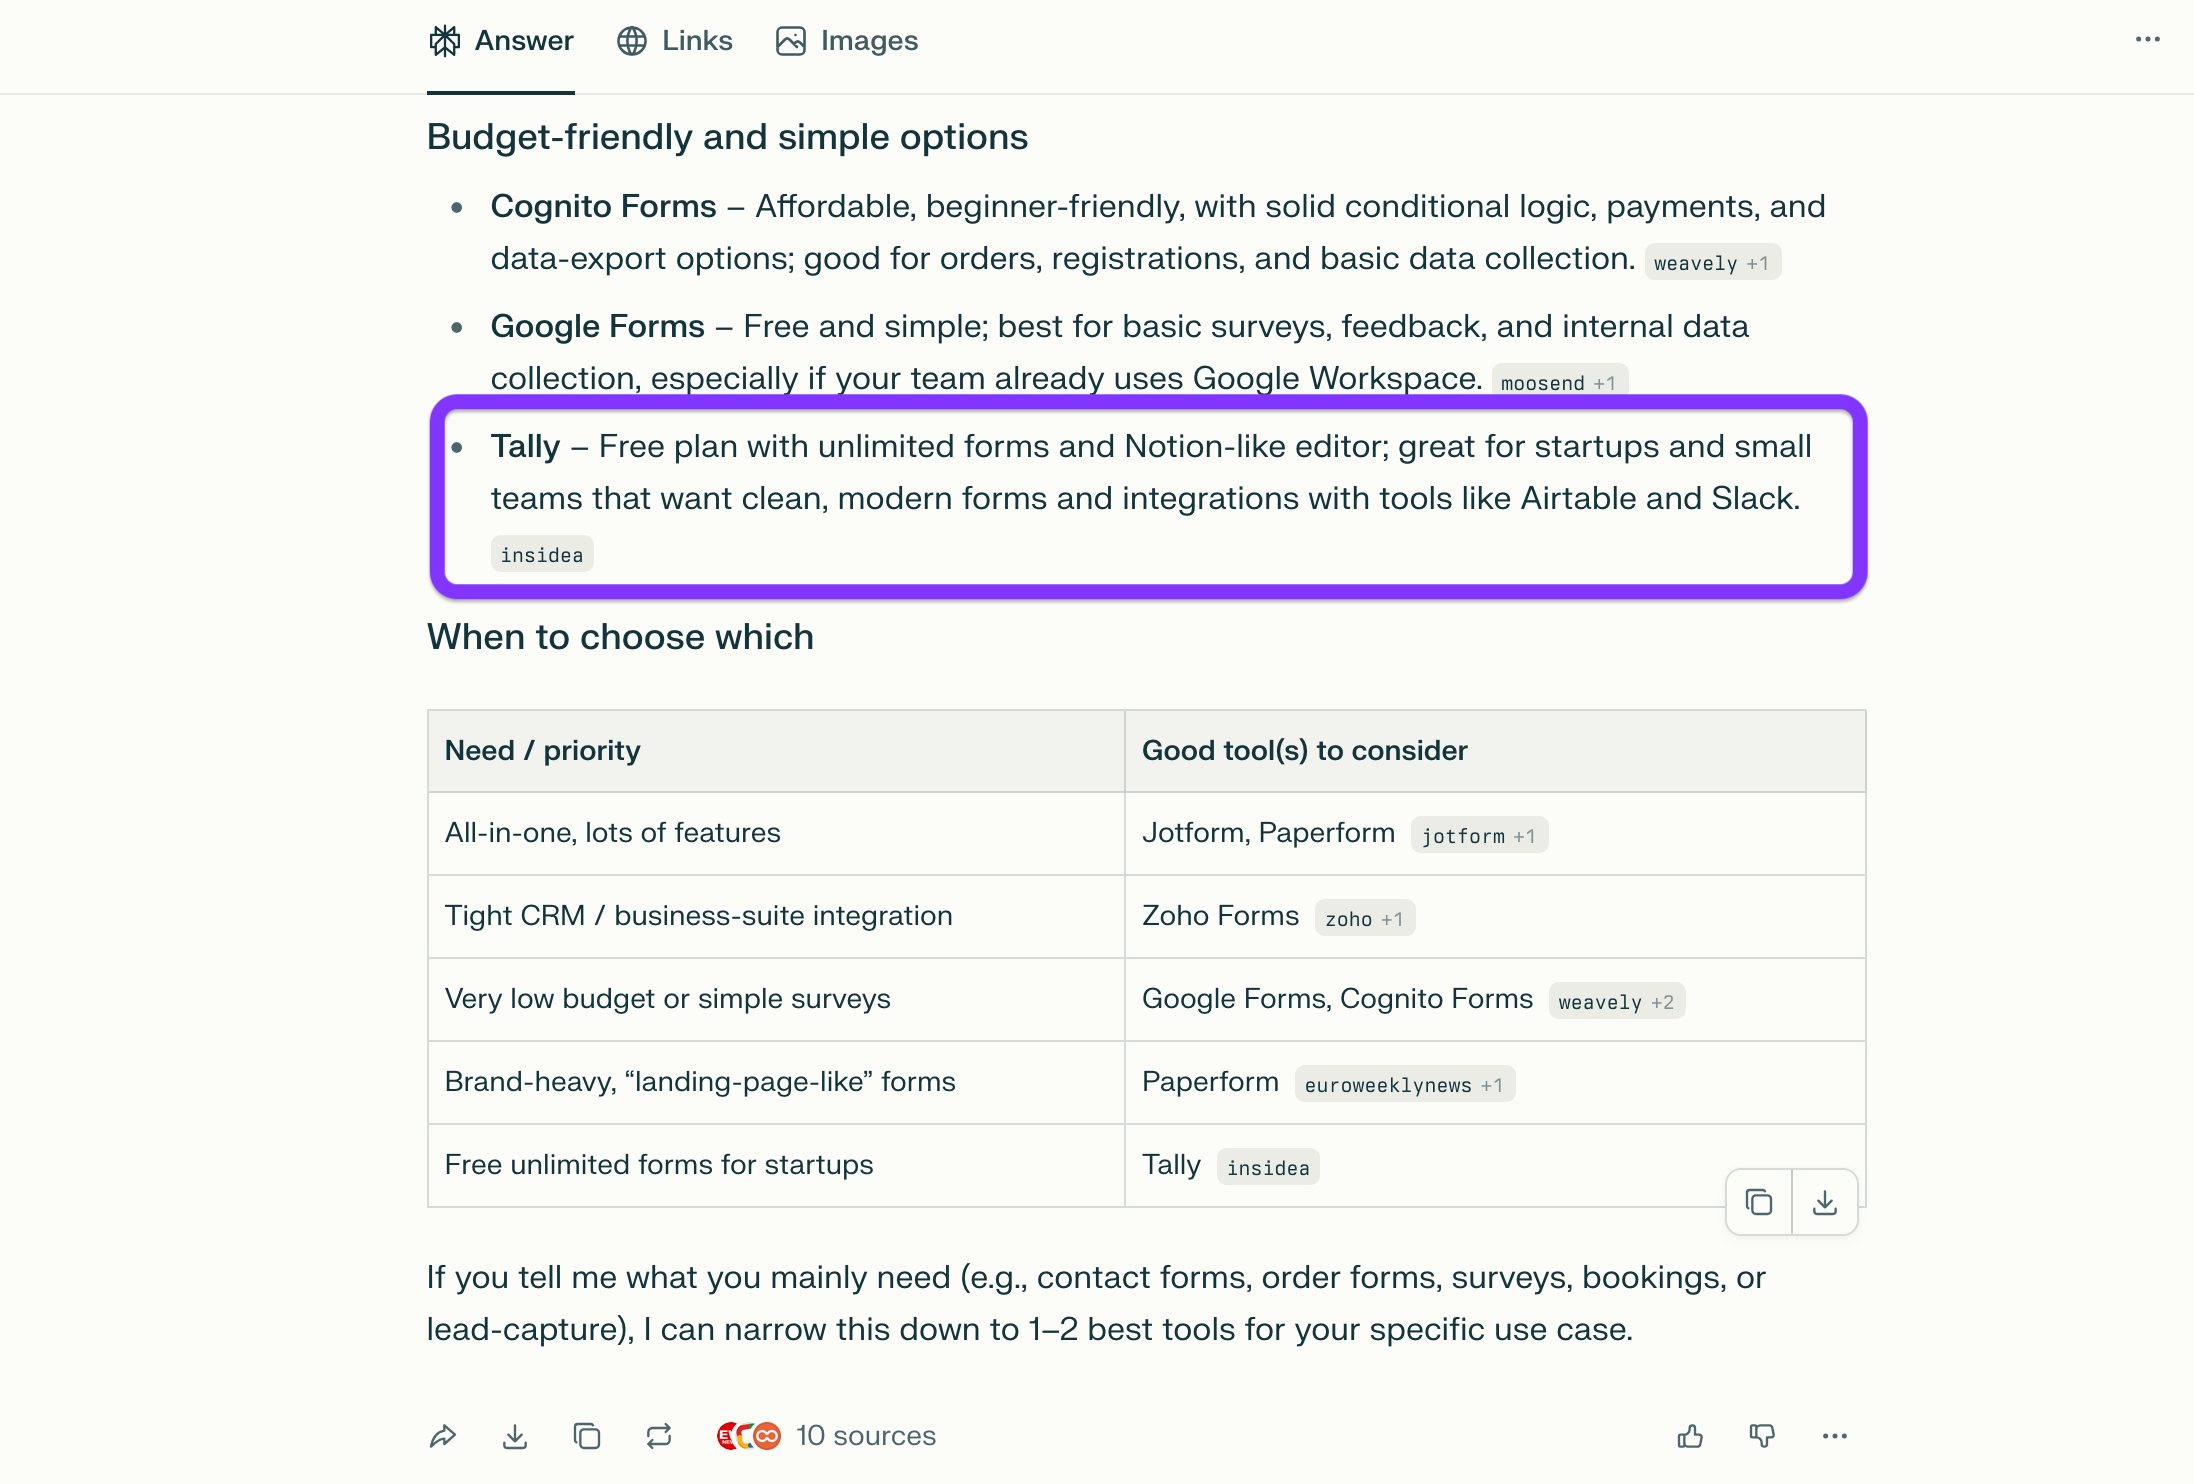Click the share arrow icon below answer
The width and height of the screenshot is (2194, 1484).
pyautogui.click(x=443, y=1436)
